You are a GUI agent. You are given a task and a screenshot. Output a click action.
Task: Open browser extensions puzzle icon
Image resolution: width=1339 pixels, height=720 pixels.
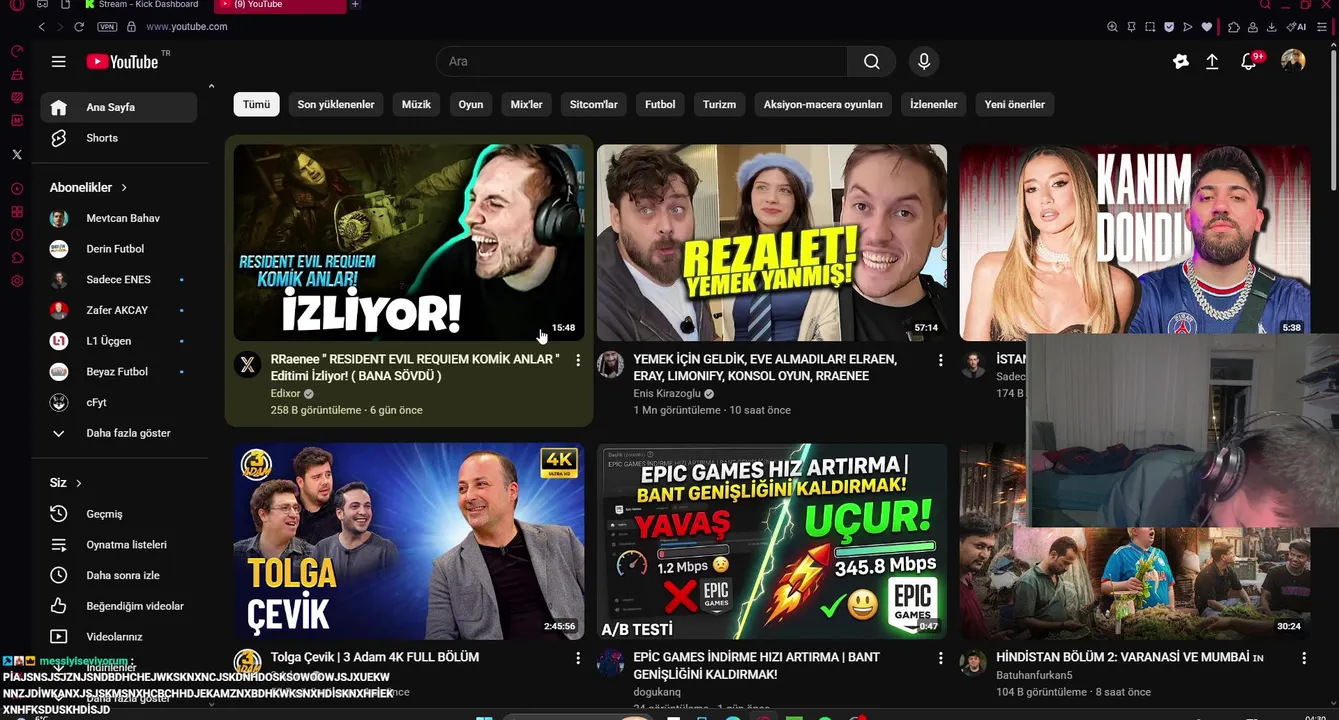(1235, 27)
